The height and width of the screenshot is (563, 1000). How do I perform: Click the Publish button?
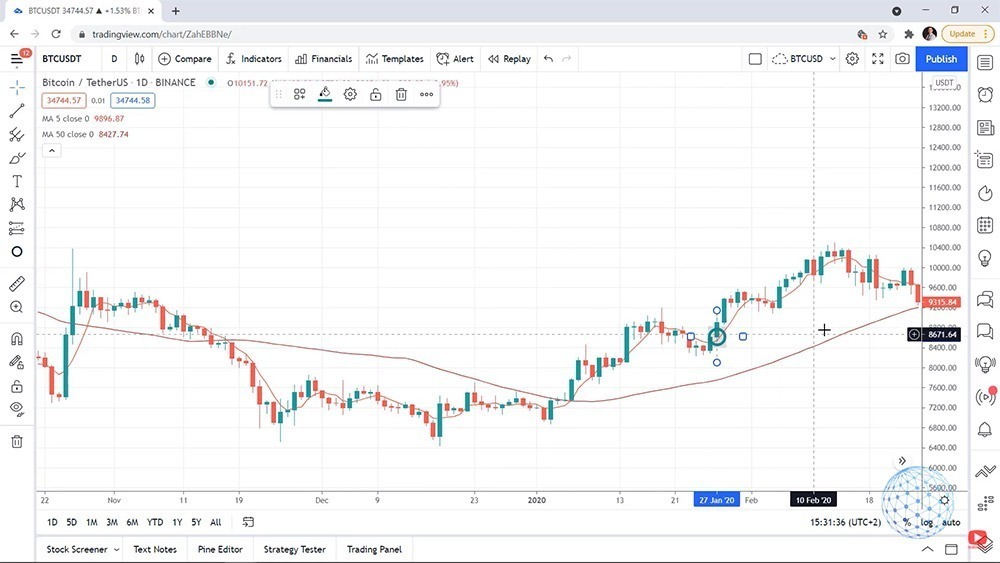[x=941, y=59]
